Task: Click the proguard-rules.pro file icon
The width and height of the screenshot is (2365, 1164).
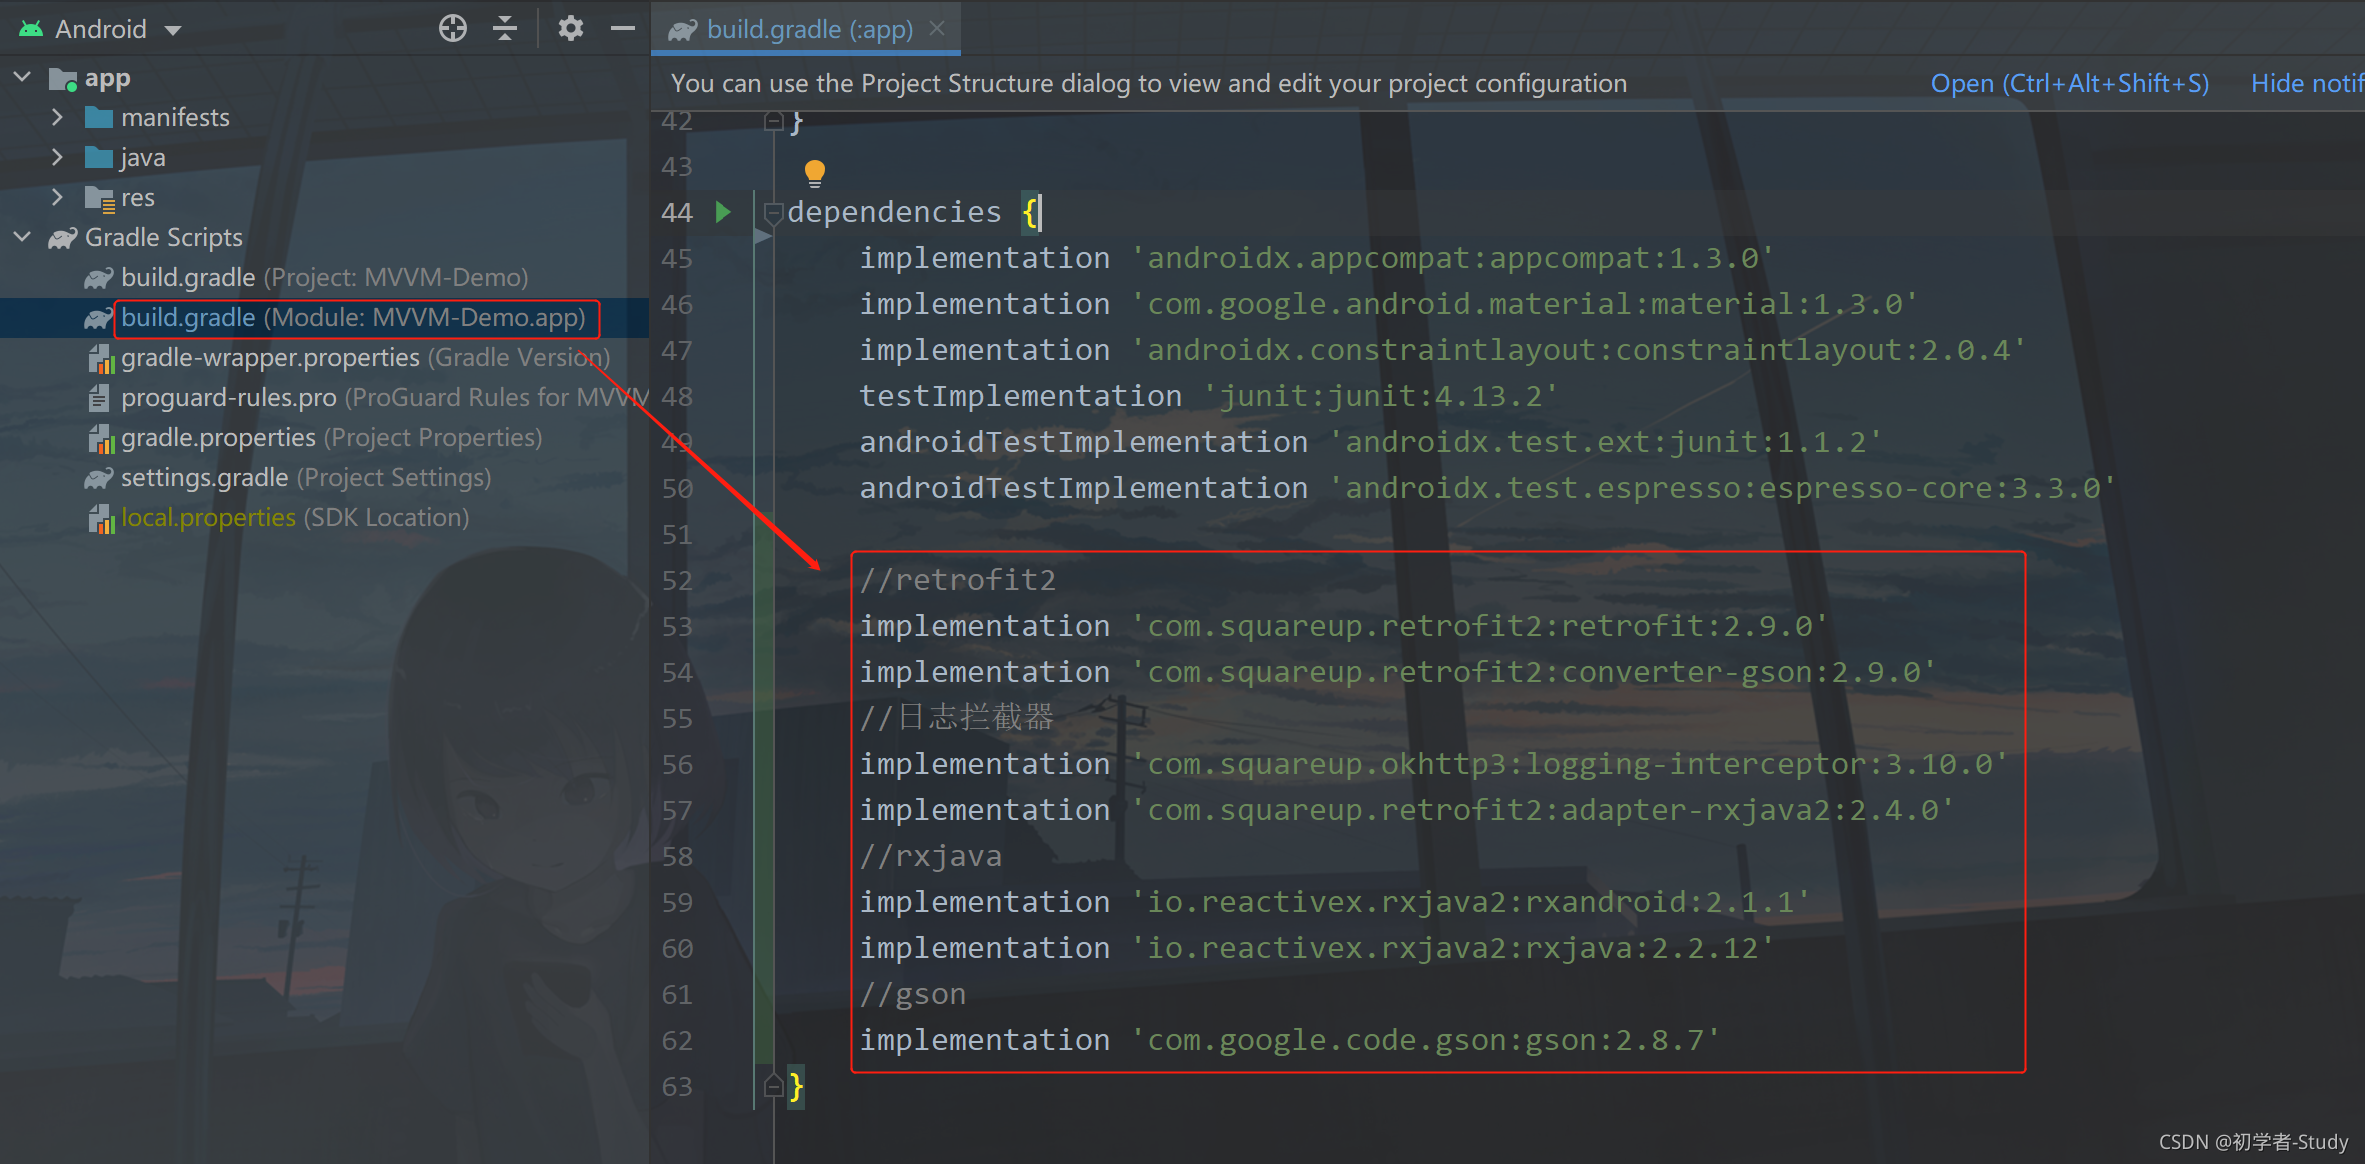Action: (99, 398)
